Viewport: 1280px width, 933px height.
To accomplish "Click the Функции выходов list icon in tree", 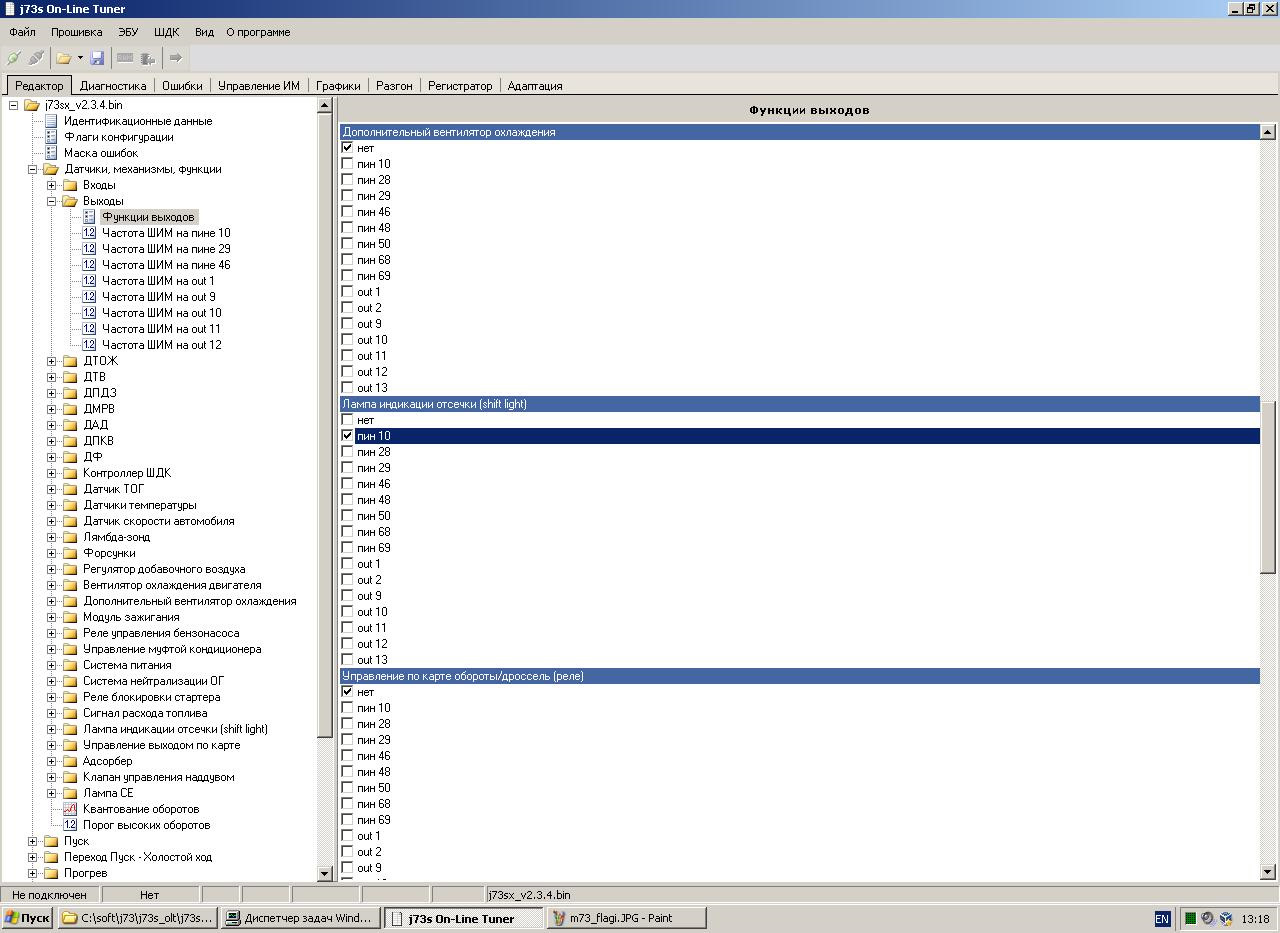I will point(89,217).
